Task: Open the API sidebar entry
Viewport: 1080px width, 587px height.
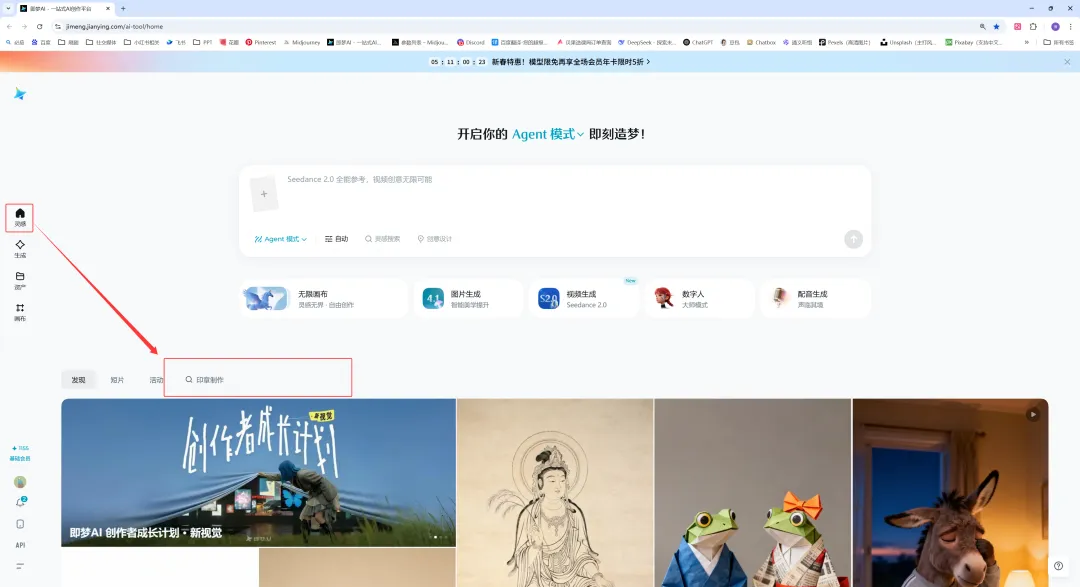Action: tap(20, 545)
